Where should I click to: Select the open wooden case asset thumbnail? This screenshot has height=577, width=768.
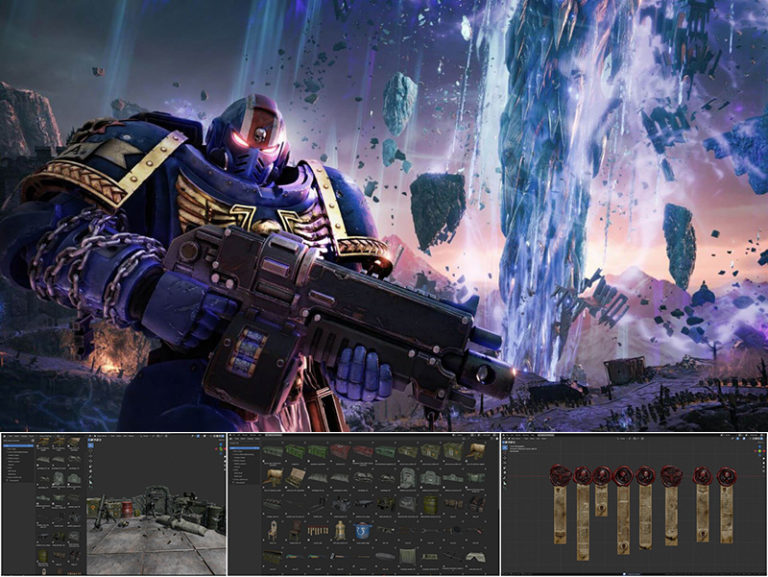[x=295, y=476]
